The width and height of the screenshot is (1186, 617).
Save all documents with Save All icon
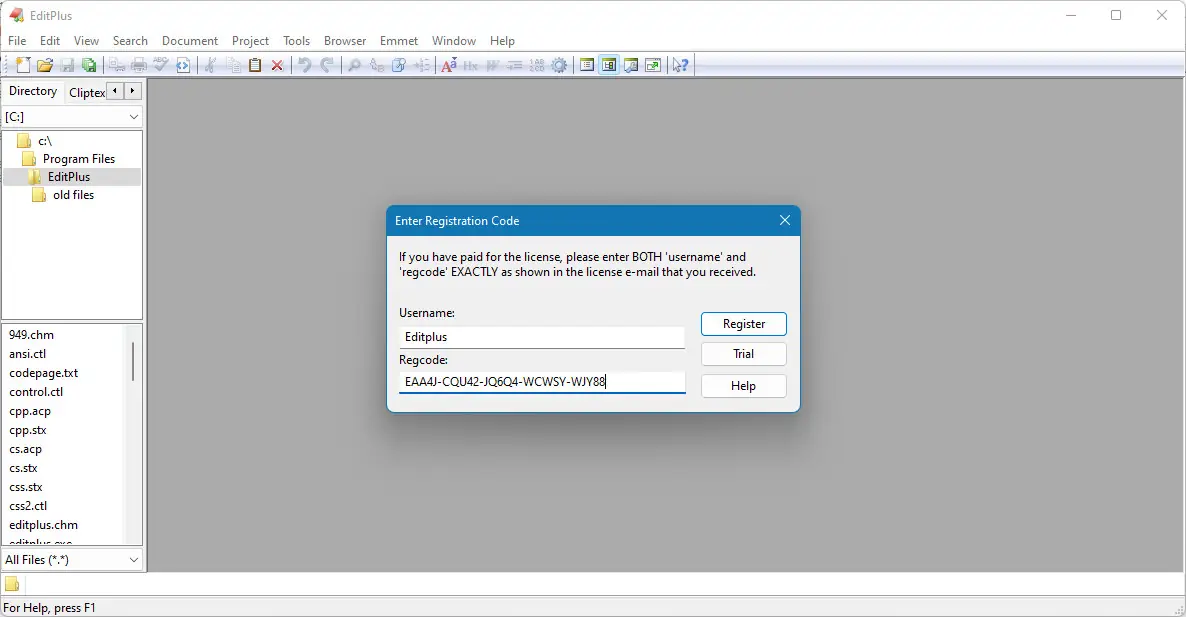tap(89, 65)
